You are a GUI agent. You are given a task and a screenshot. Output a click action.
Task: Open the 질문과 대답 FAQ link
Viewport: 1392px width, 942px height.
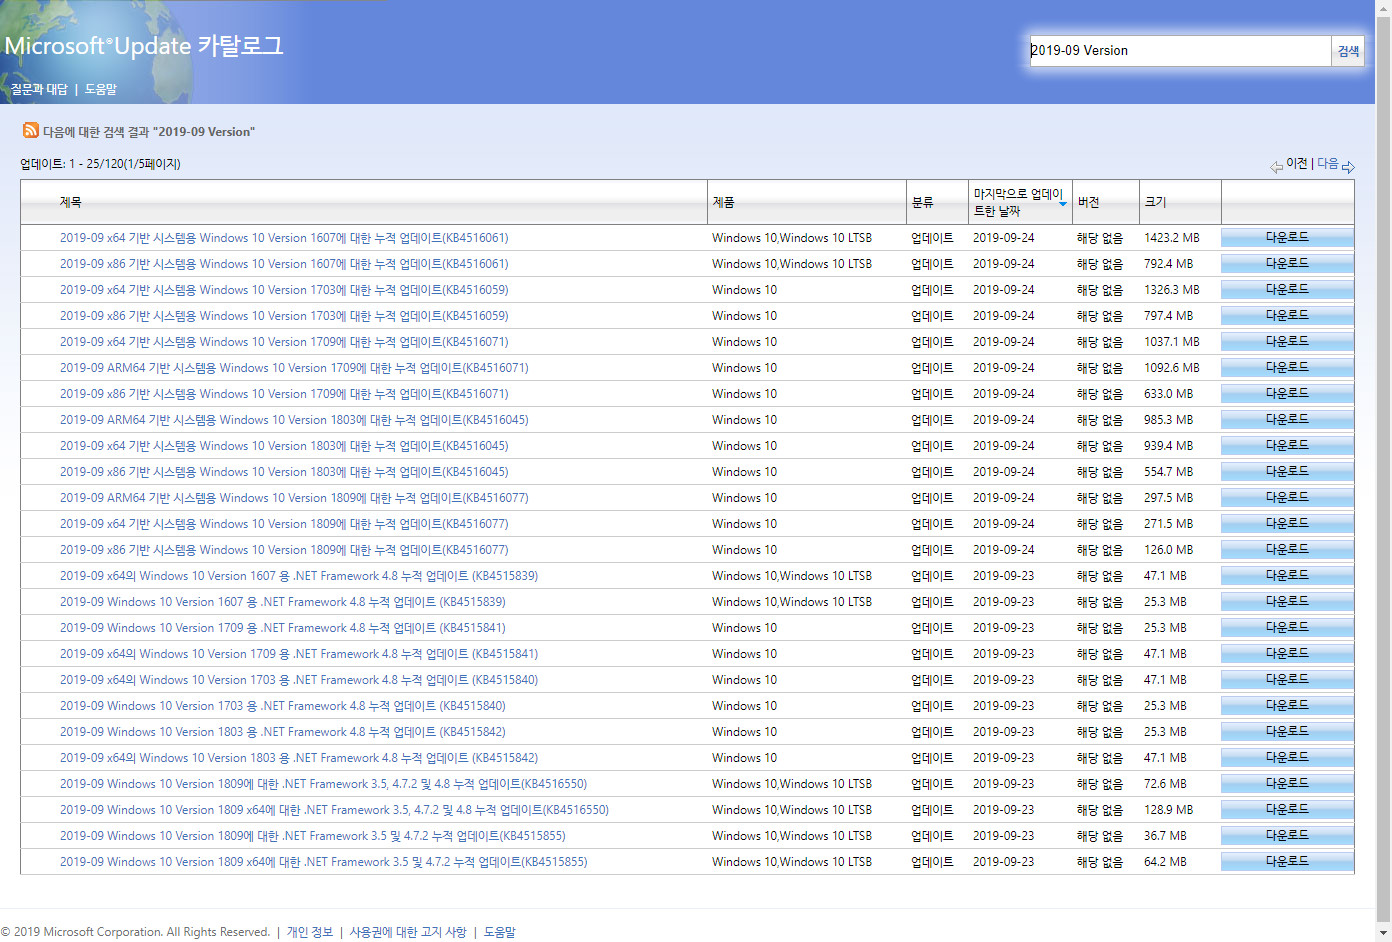pyautogui.click(x=39, y=89)
